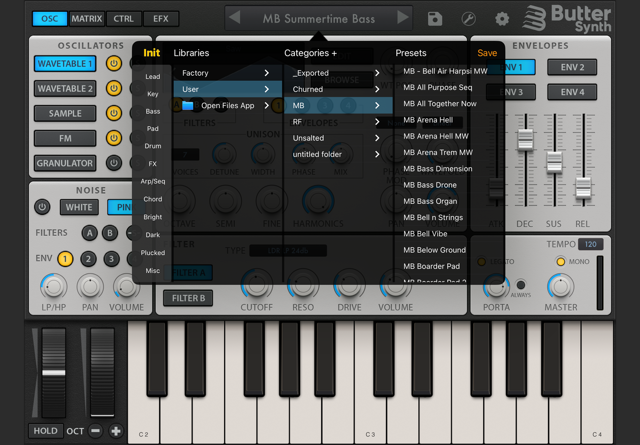Image resolution: width=640 pixels, height=445 pixels.
Task: Select FILTER B button
Action: pos(188,298)
